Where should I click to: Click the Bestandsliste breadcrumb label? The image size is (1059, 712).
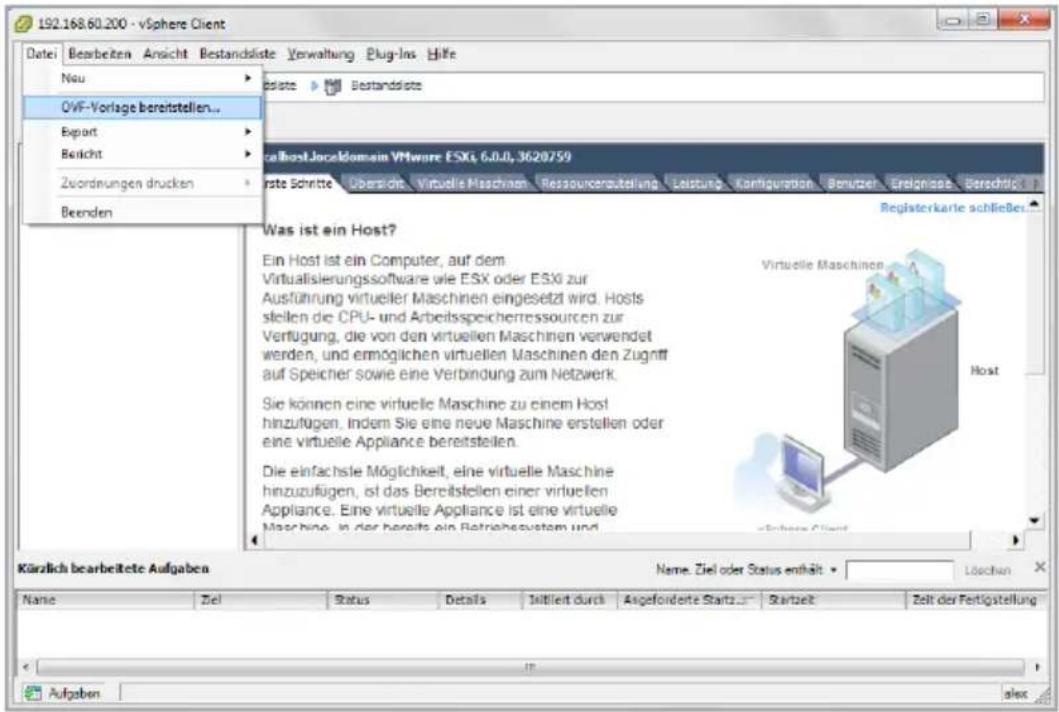386,86
